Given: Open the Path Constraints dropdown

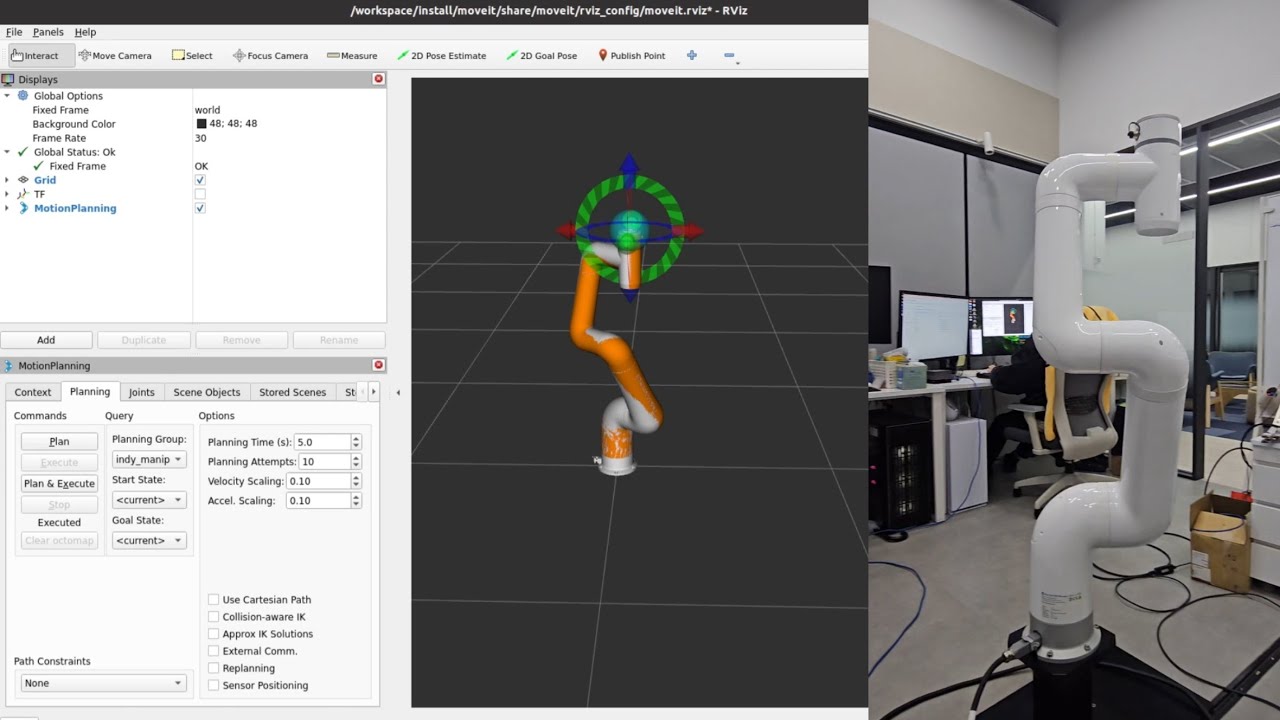Looking at the screenshot, I should point(103,683).
